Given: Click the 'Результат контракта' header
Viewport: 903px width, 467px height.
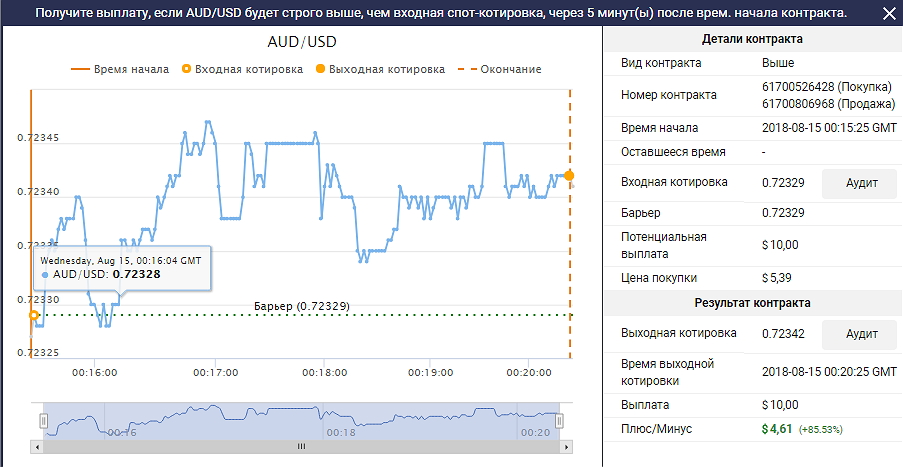Looking at the screenshot, I should click(752, 303).
